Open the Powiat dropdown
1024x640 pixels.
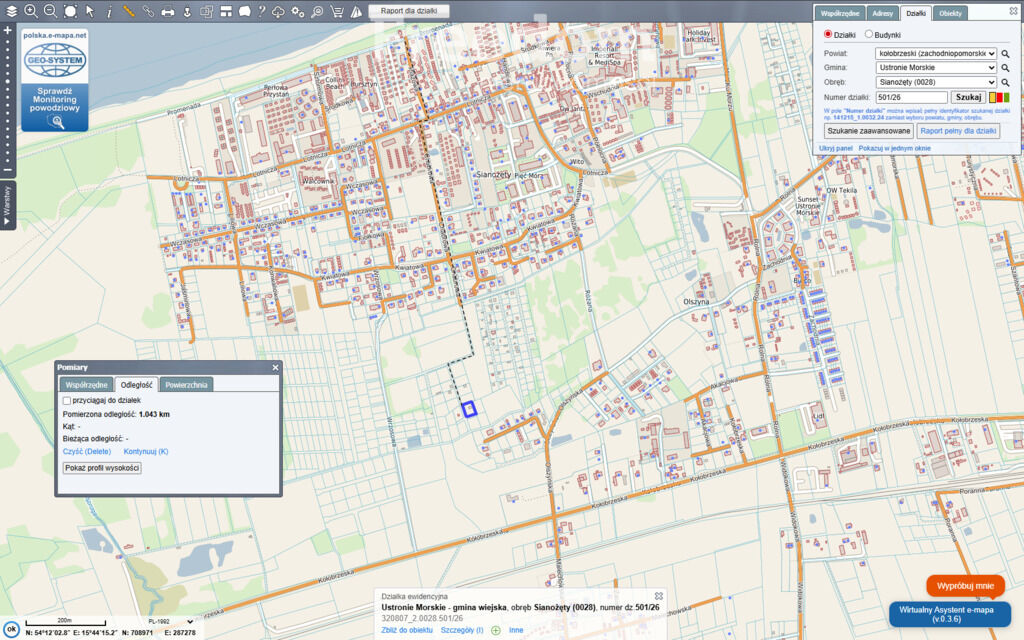(935, 53)
